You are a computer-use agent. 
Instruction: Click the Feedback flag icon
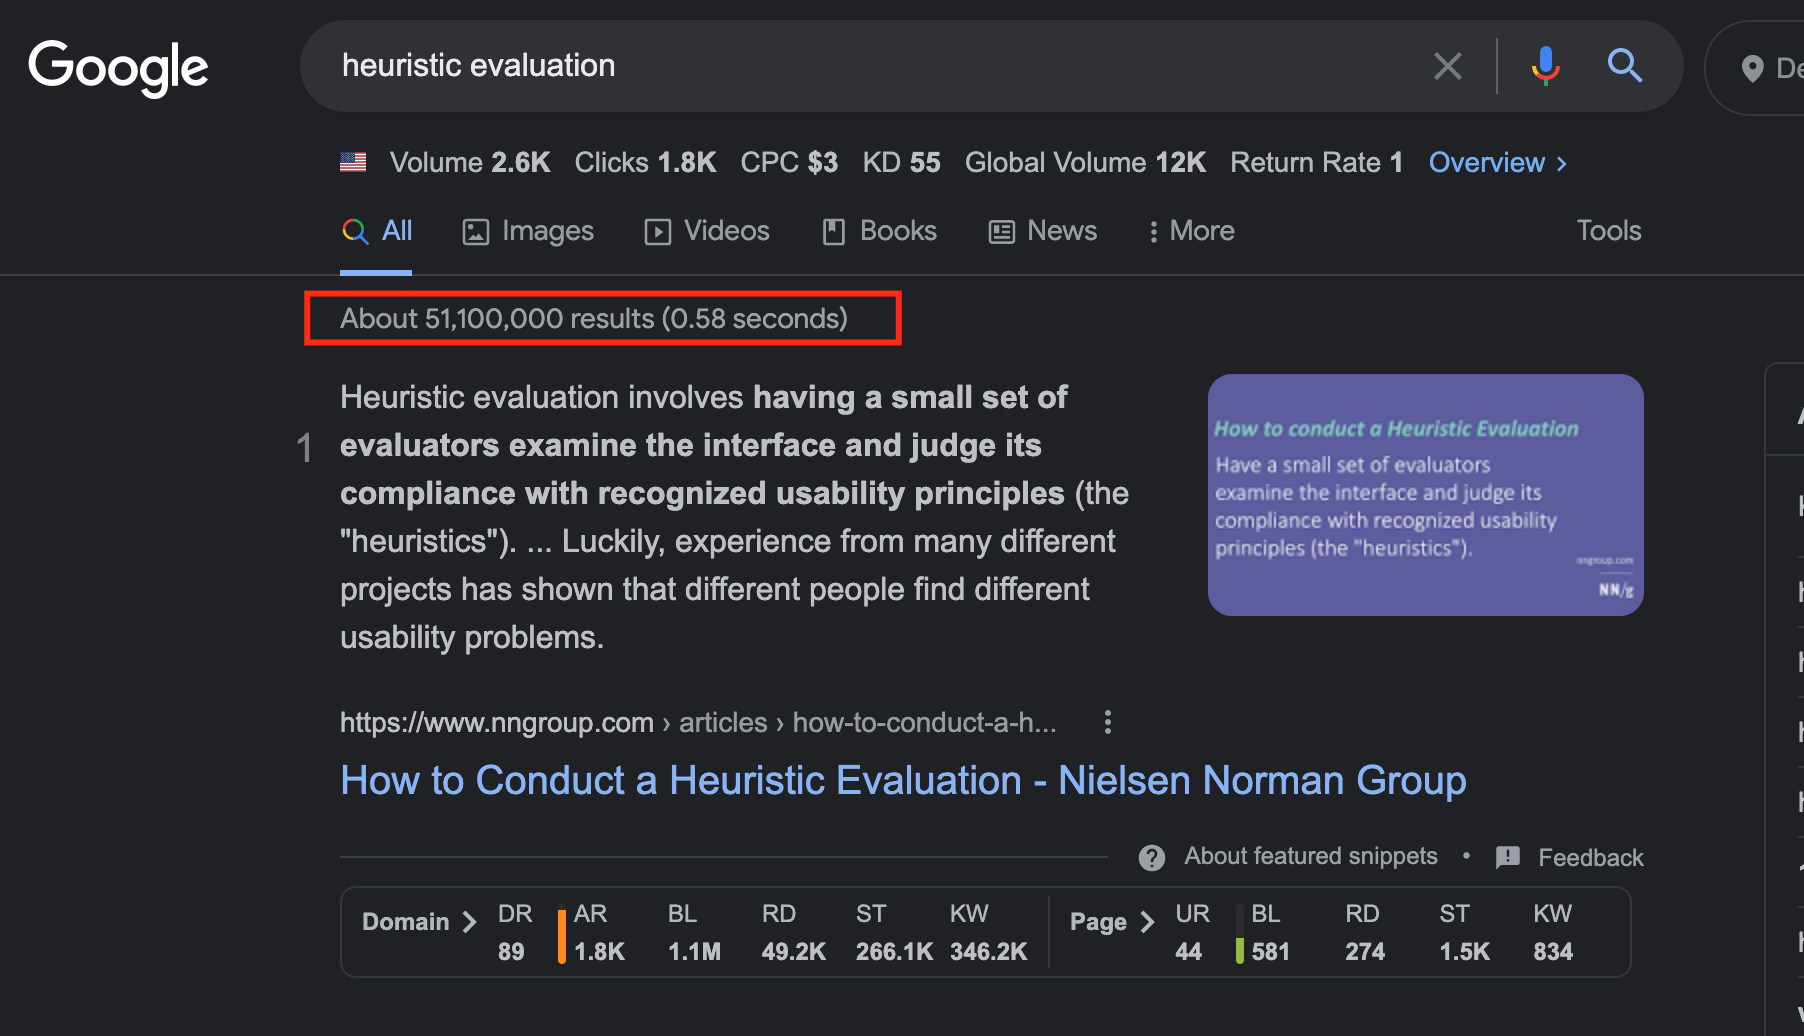tap(1507, 857)
